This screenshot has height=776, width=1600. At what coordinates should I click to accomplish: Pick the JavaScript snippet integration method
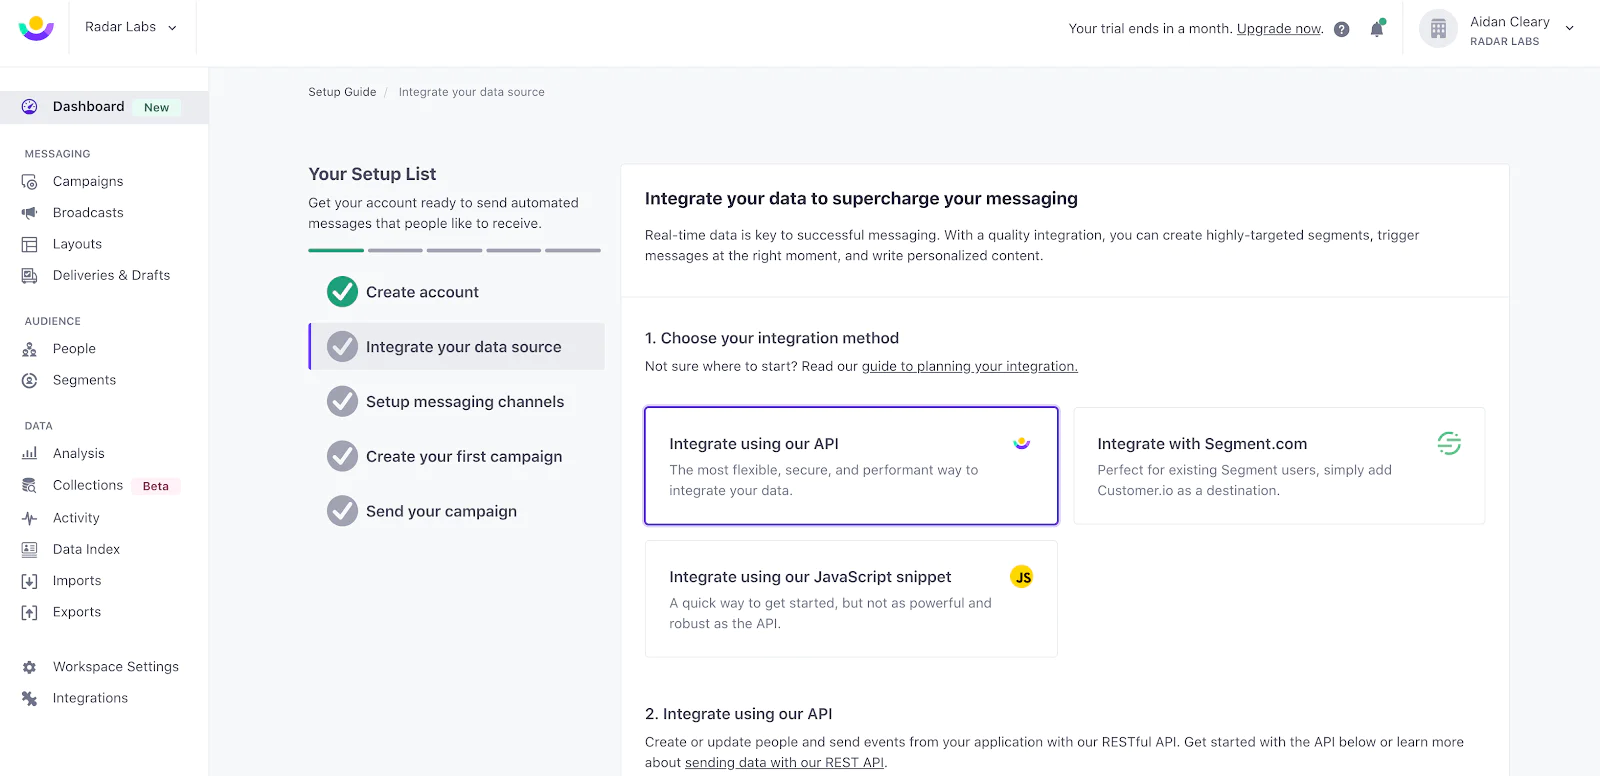pos(850,599)
